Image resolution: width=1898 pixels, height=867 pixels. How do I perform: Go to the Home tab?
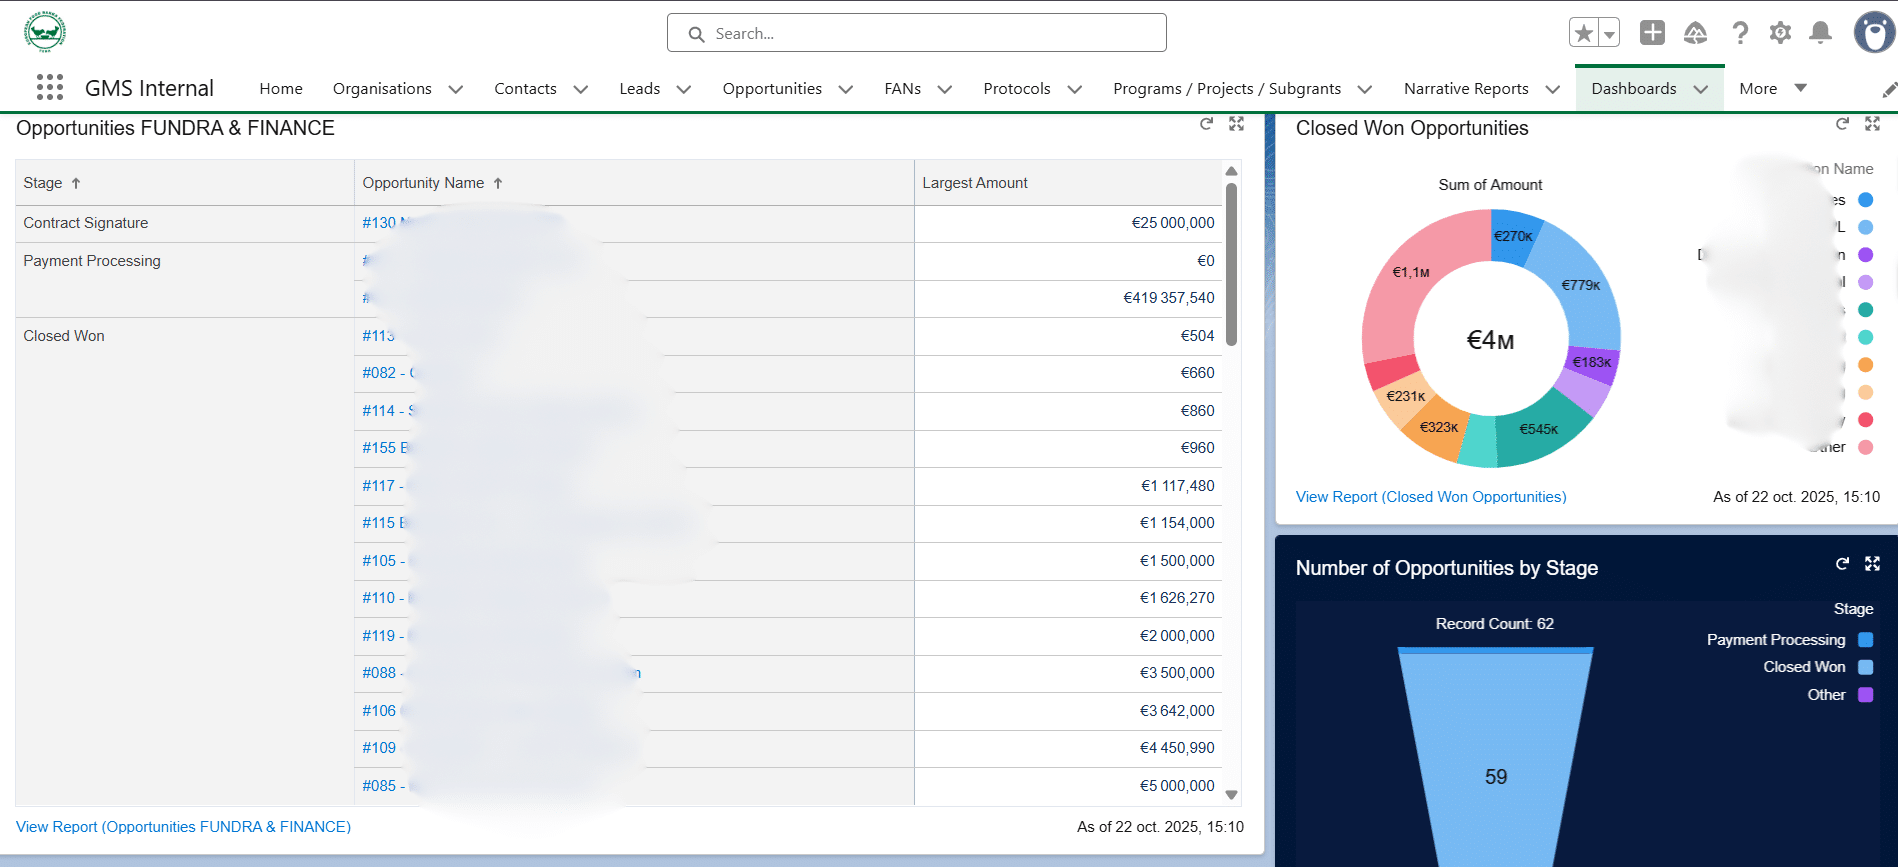[281, 88]
